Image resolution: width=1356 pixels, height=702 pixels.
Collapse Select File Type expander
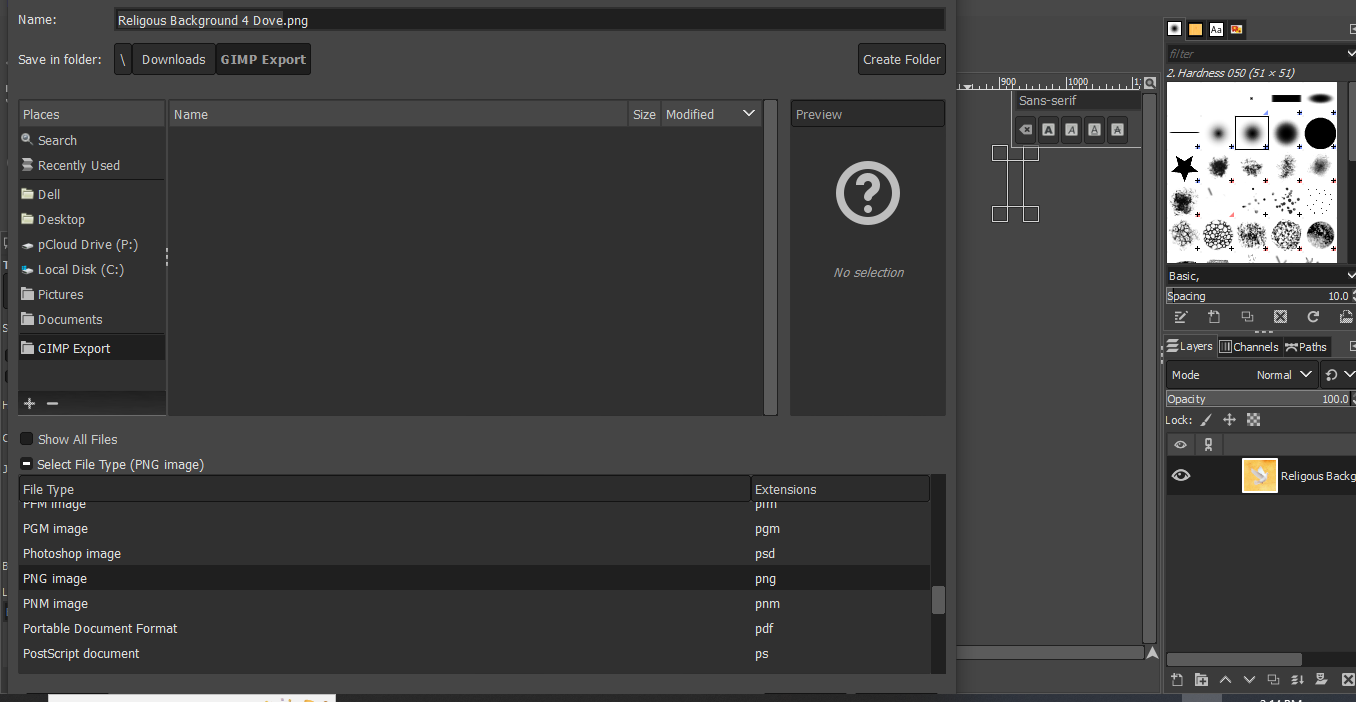[x=27, y=464]
